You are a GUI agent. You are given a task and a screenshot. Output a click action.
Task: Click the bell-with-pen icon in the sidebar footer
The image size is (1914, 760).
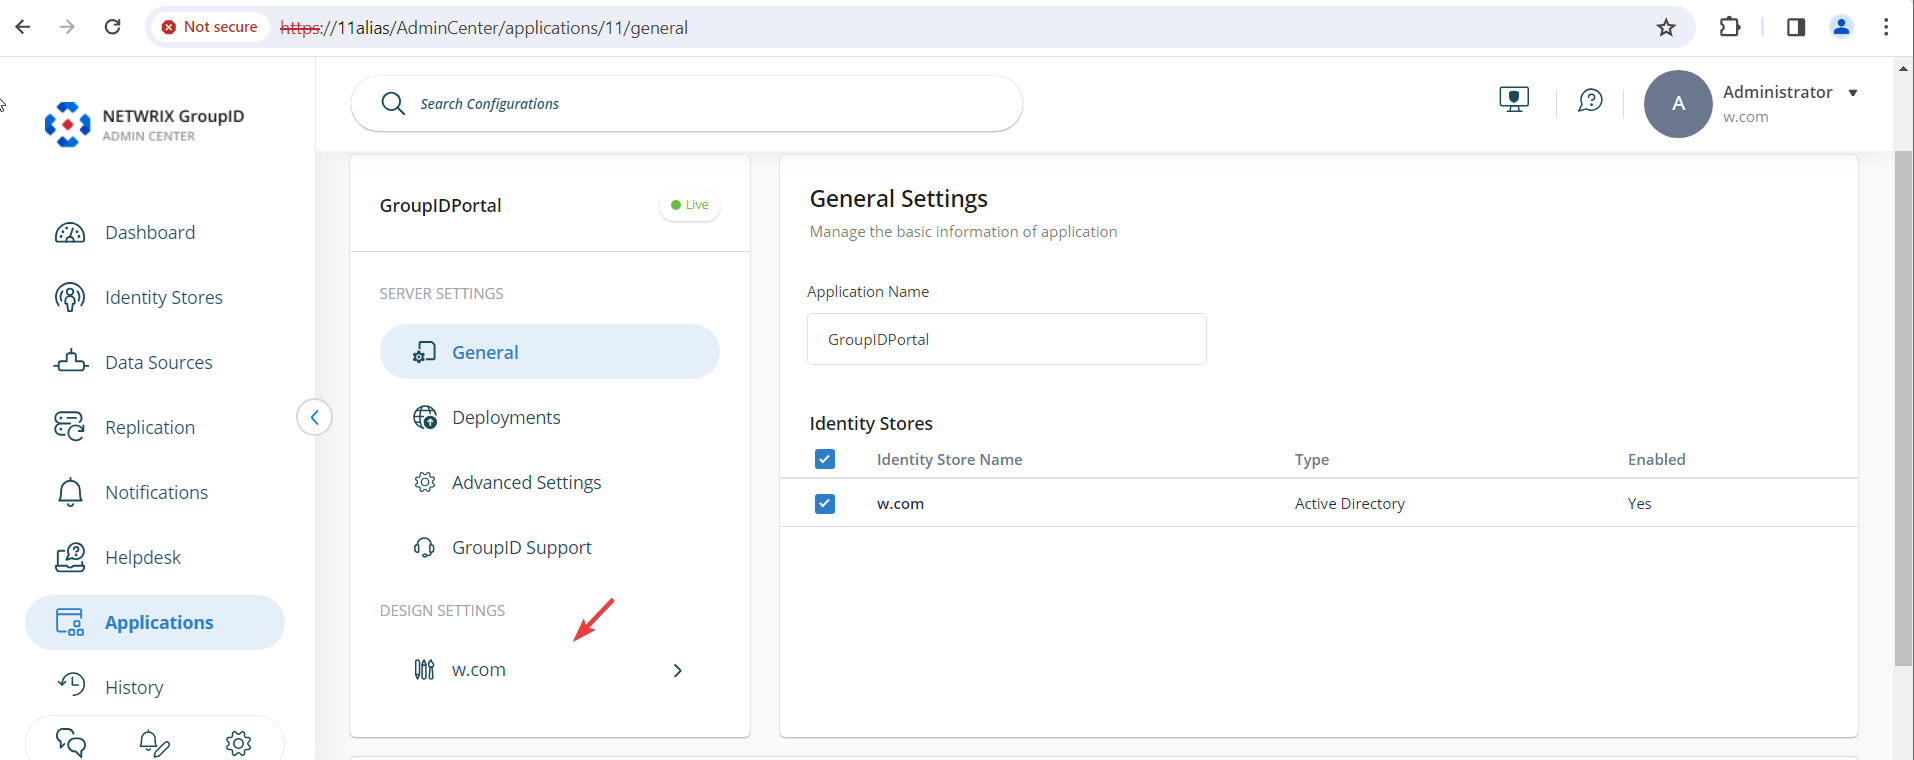pos(154,743)
